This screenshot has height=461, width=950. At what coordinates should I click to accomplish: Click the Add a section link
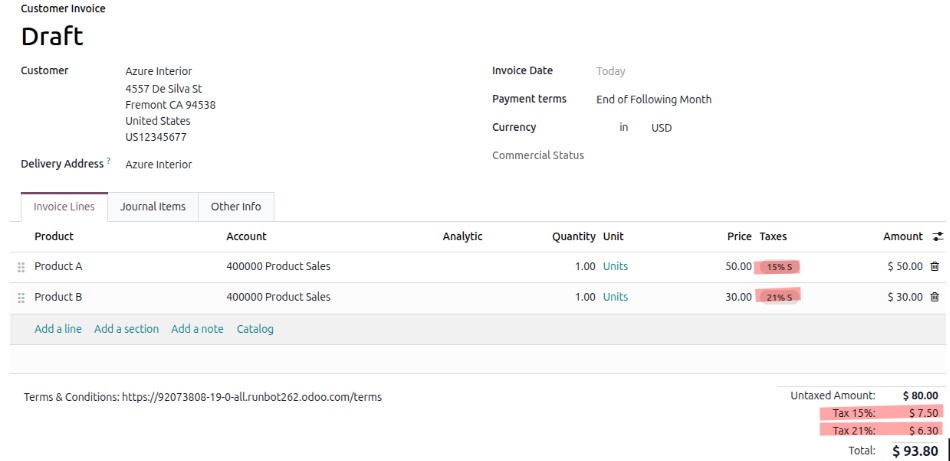click(126, 329)
